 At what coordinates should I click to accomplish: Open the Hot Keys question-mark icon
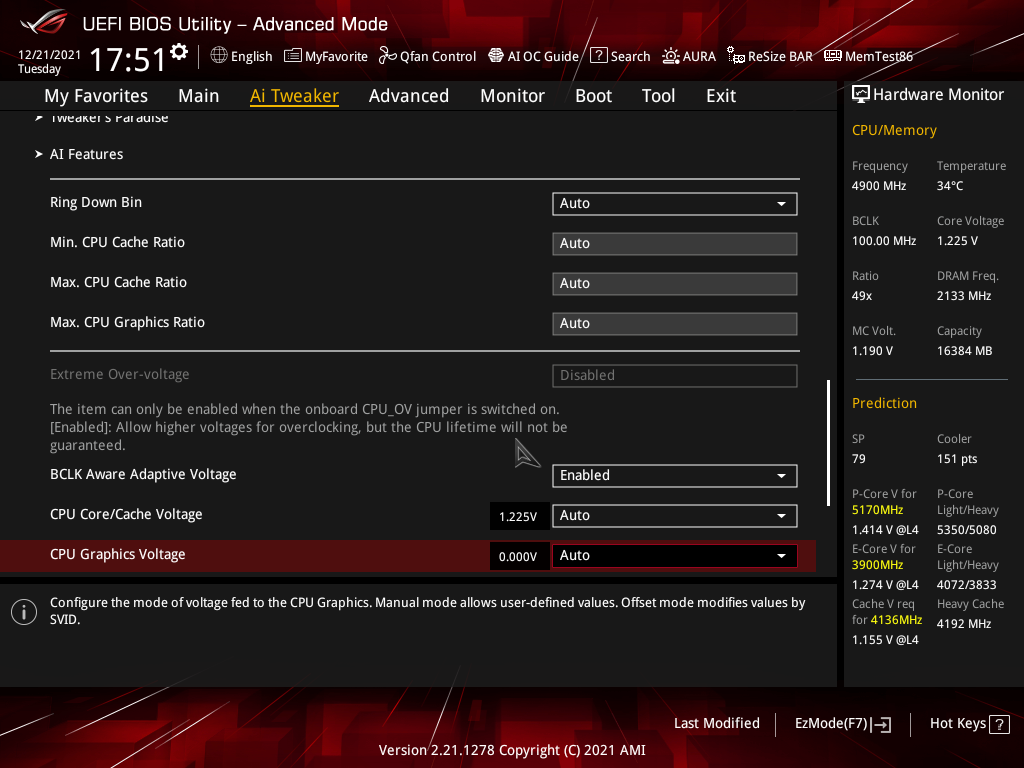coord(999,724)
